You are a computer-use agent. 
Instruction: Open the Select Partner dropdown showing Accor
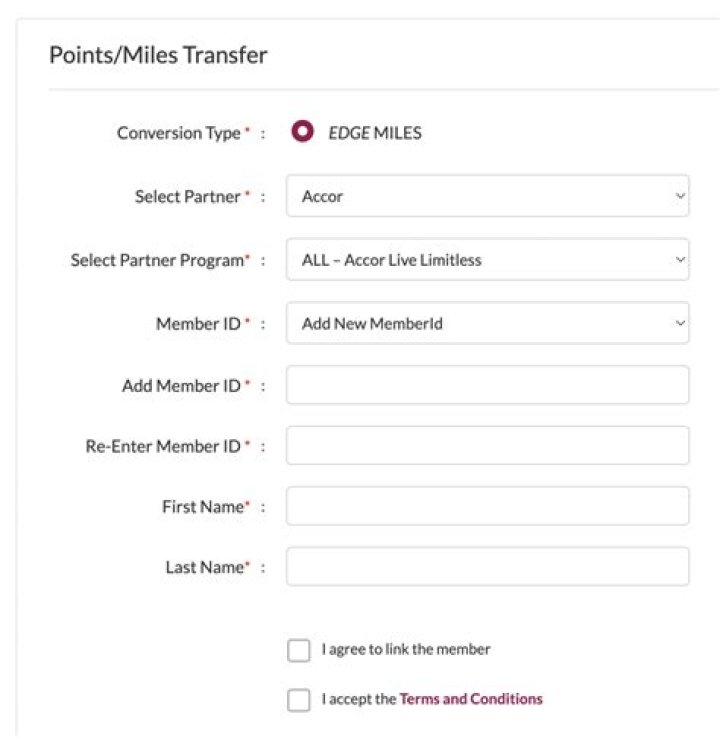pos(487,197)
